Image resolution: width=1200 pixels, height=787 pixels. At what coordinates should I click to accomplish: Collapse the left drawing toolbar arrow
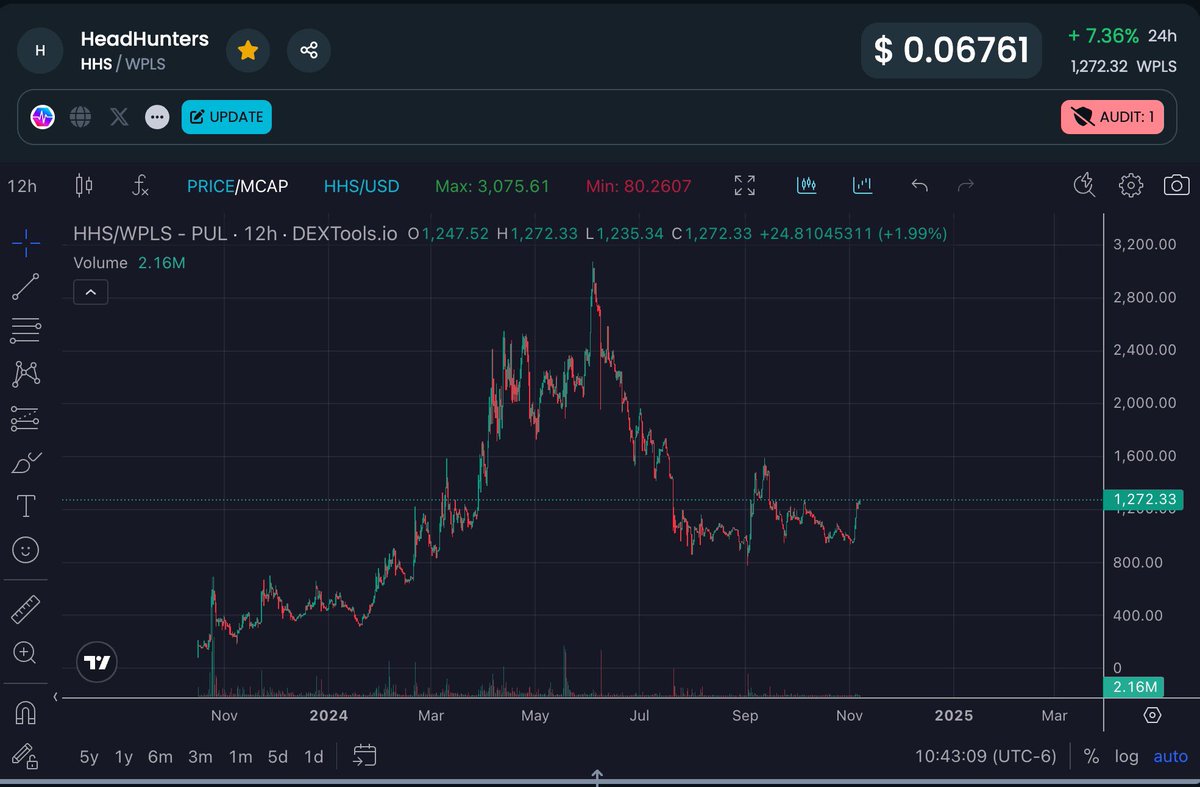click(x=57, y=696)
